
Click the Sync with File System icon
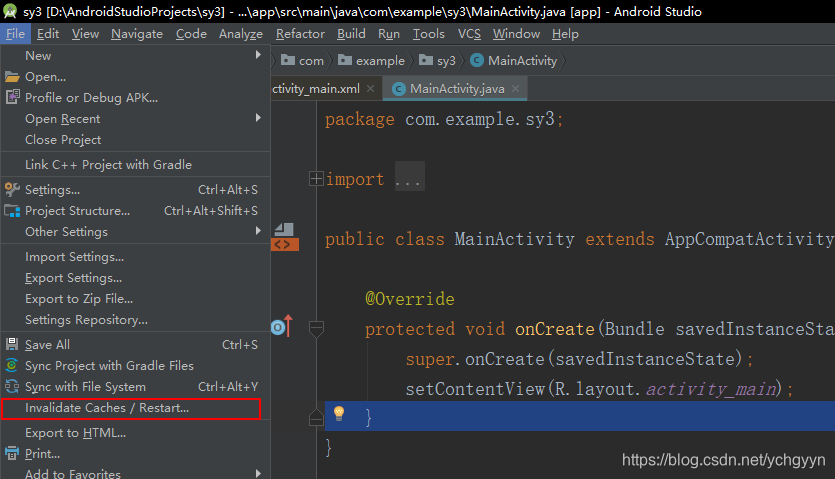pyautogui.click(x=12, y=386)
